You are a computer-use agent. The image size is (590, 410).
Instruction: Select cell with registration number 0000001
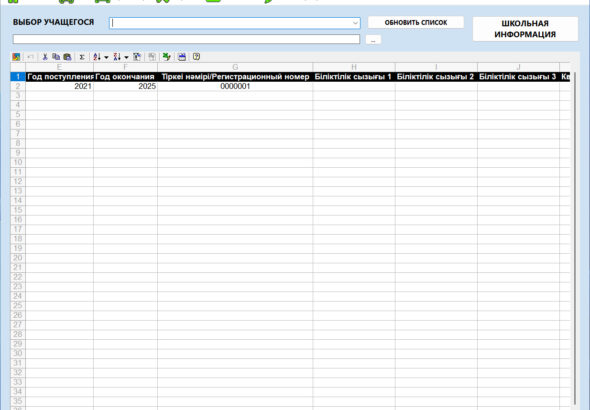(235, 86)
